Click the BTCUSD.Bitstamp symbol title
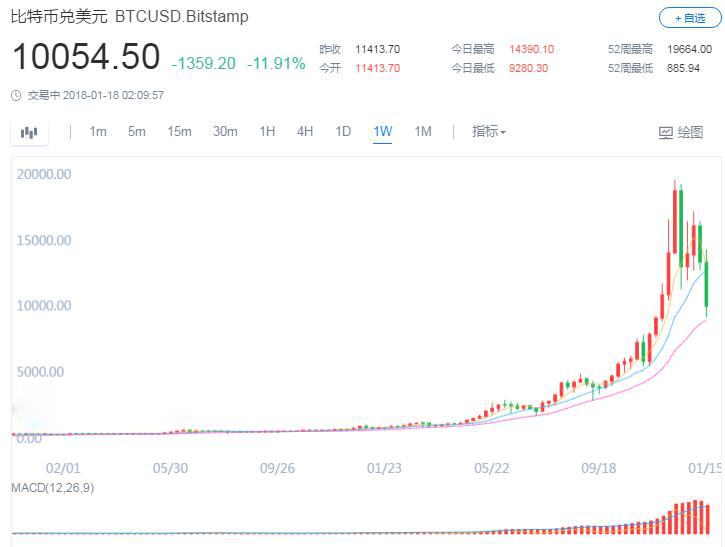Viewport: 725px width, 547px height. (x=182, y=17)
